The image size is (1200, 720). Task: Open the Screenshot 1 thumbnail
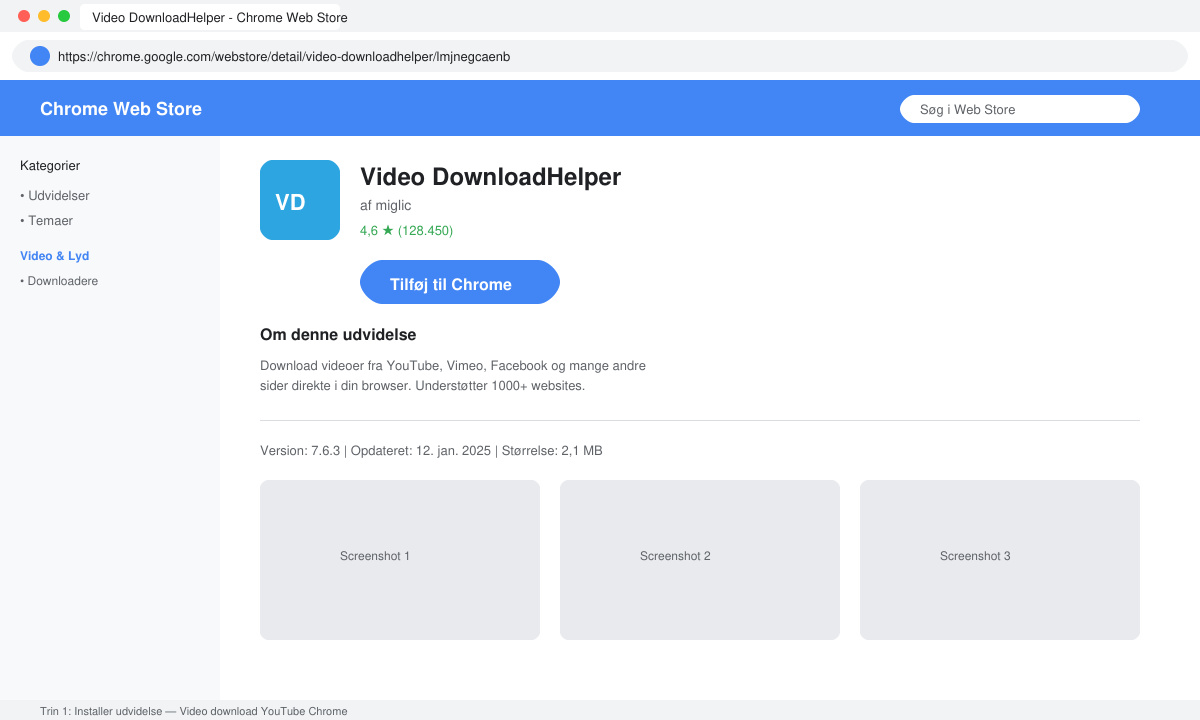pyautogui.click(x=400, y=560)
